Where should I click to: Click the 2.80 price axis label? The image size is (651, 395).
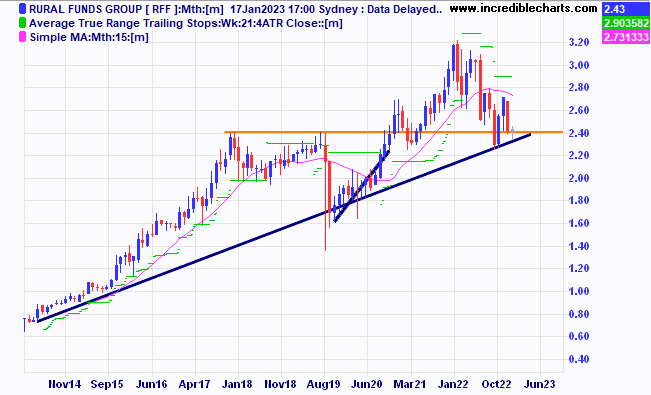pyautogui.click(x=579, y=88)
